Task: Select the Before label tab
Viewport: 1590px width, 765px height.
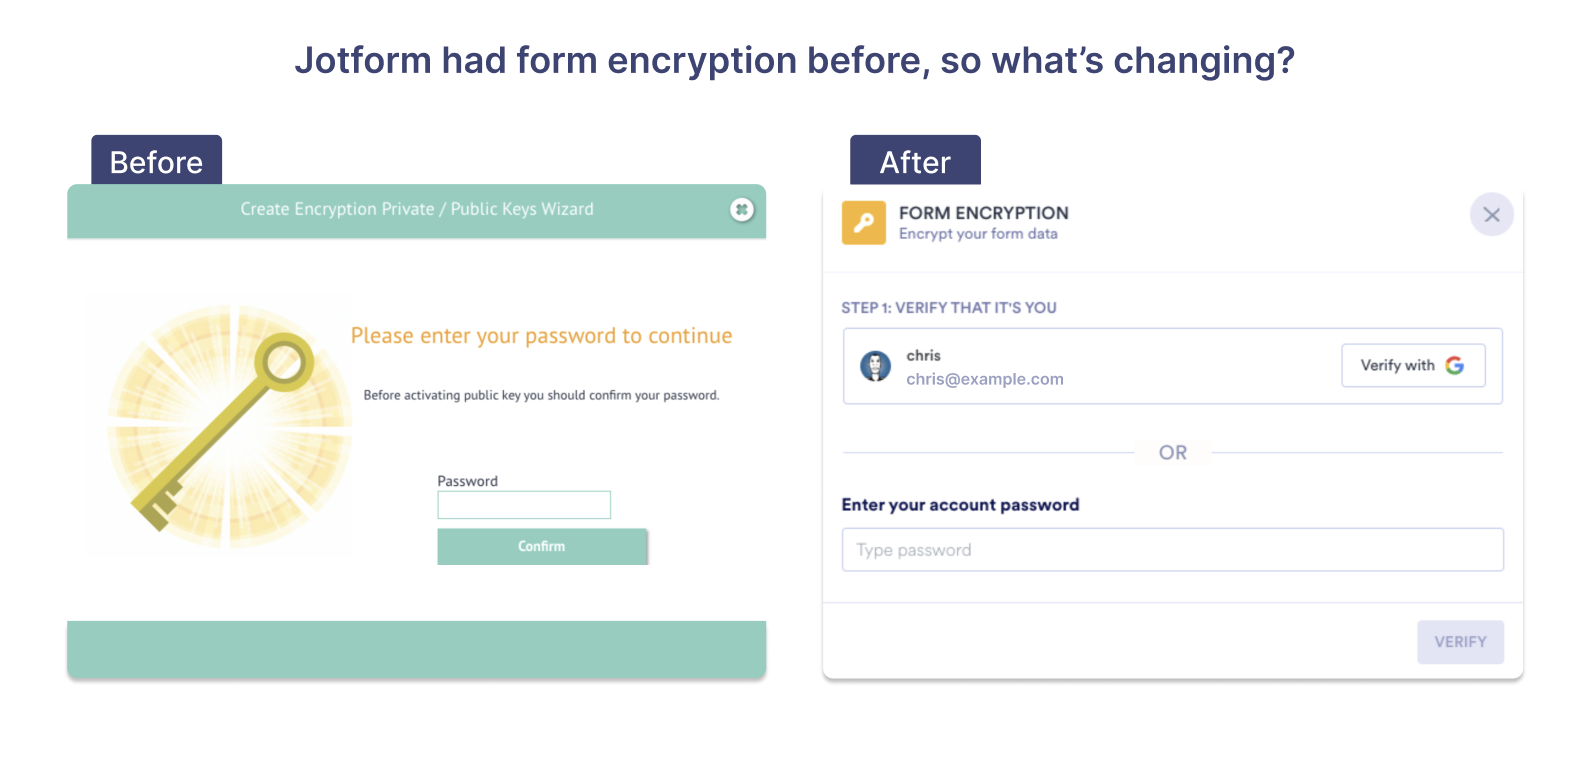Action: point(157,161)
